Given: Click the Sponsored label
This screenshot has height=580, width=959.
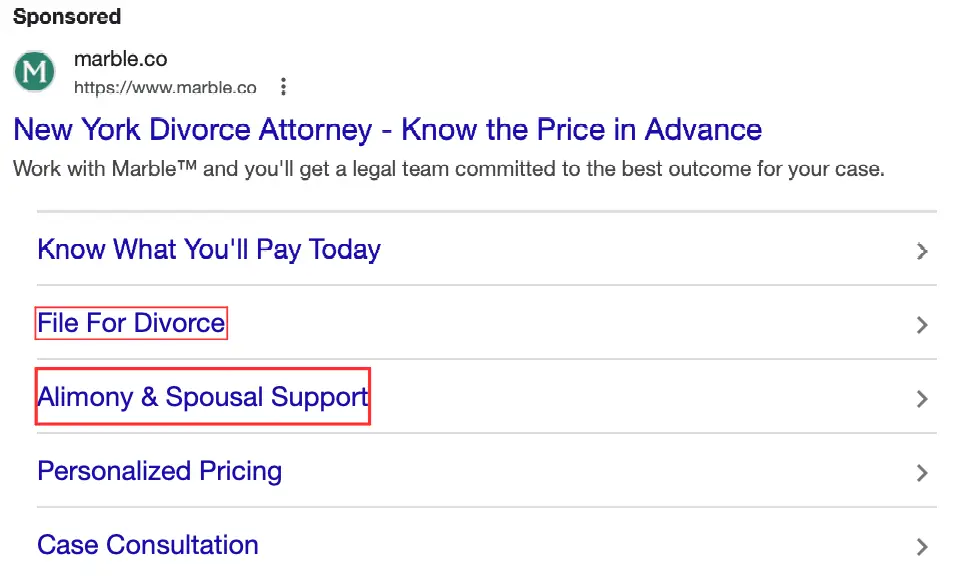Looking at the screenshot, I should [x=66, y=16].
